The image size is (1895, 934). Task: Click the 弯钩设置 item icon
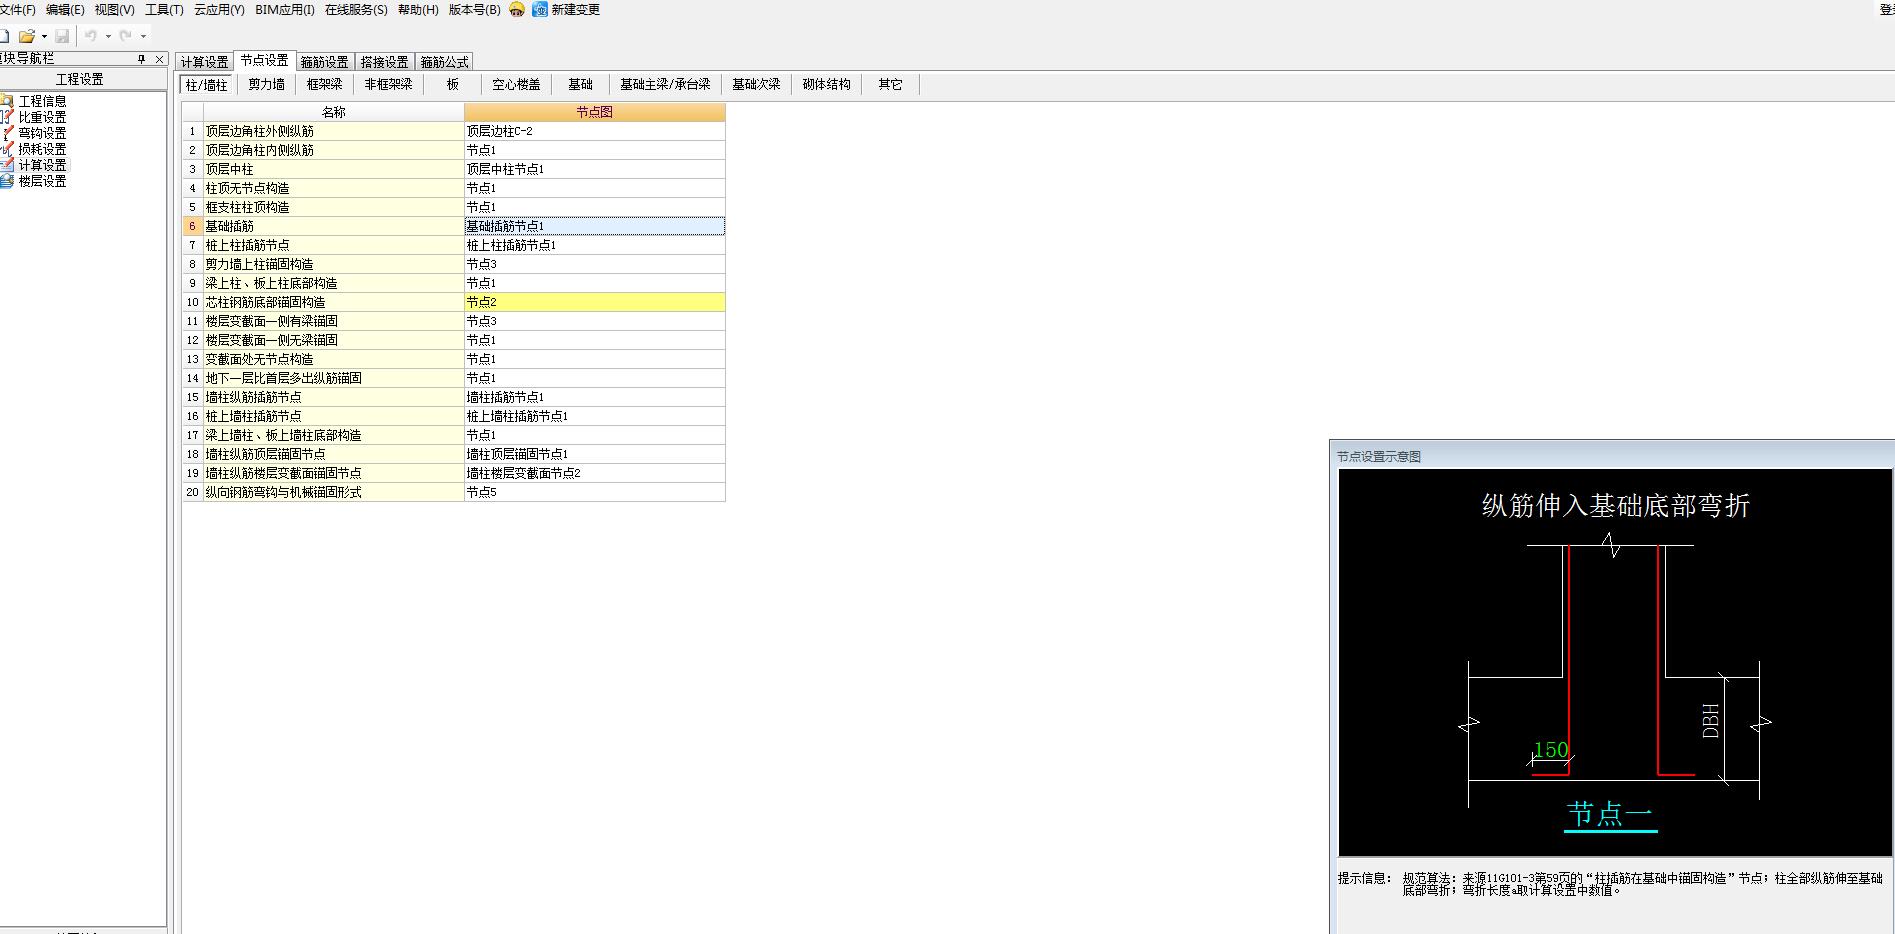coord(7,133)
